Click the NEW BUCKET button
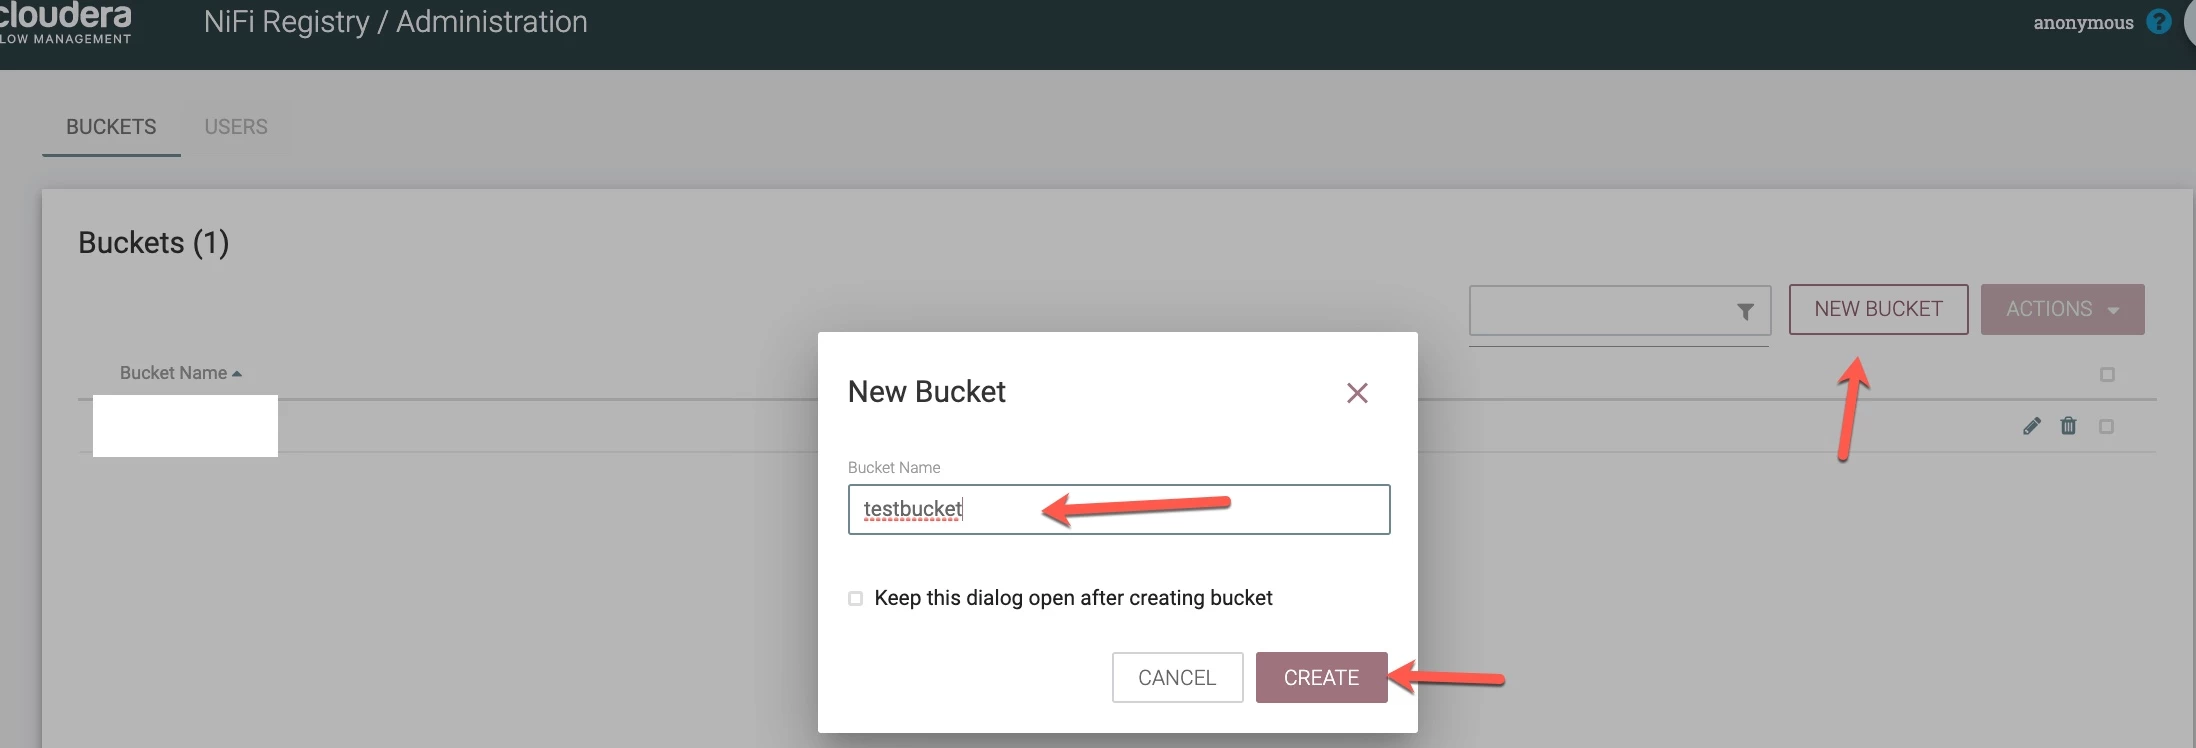Viewport: 2196px width, 748px height. click(x=1878, y=309)
